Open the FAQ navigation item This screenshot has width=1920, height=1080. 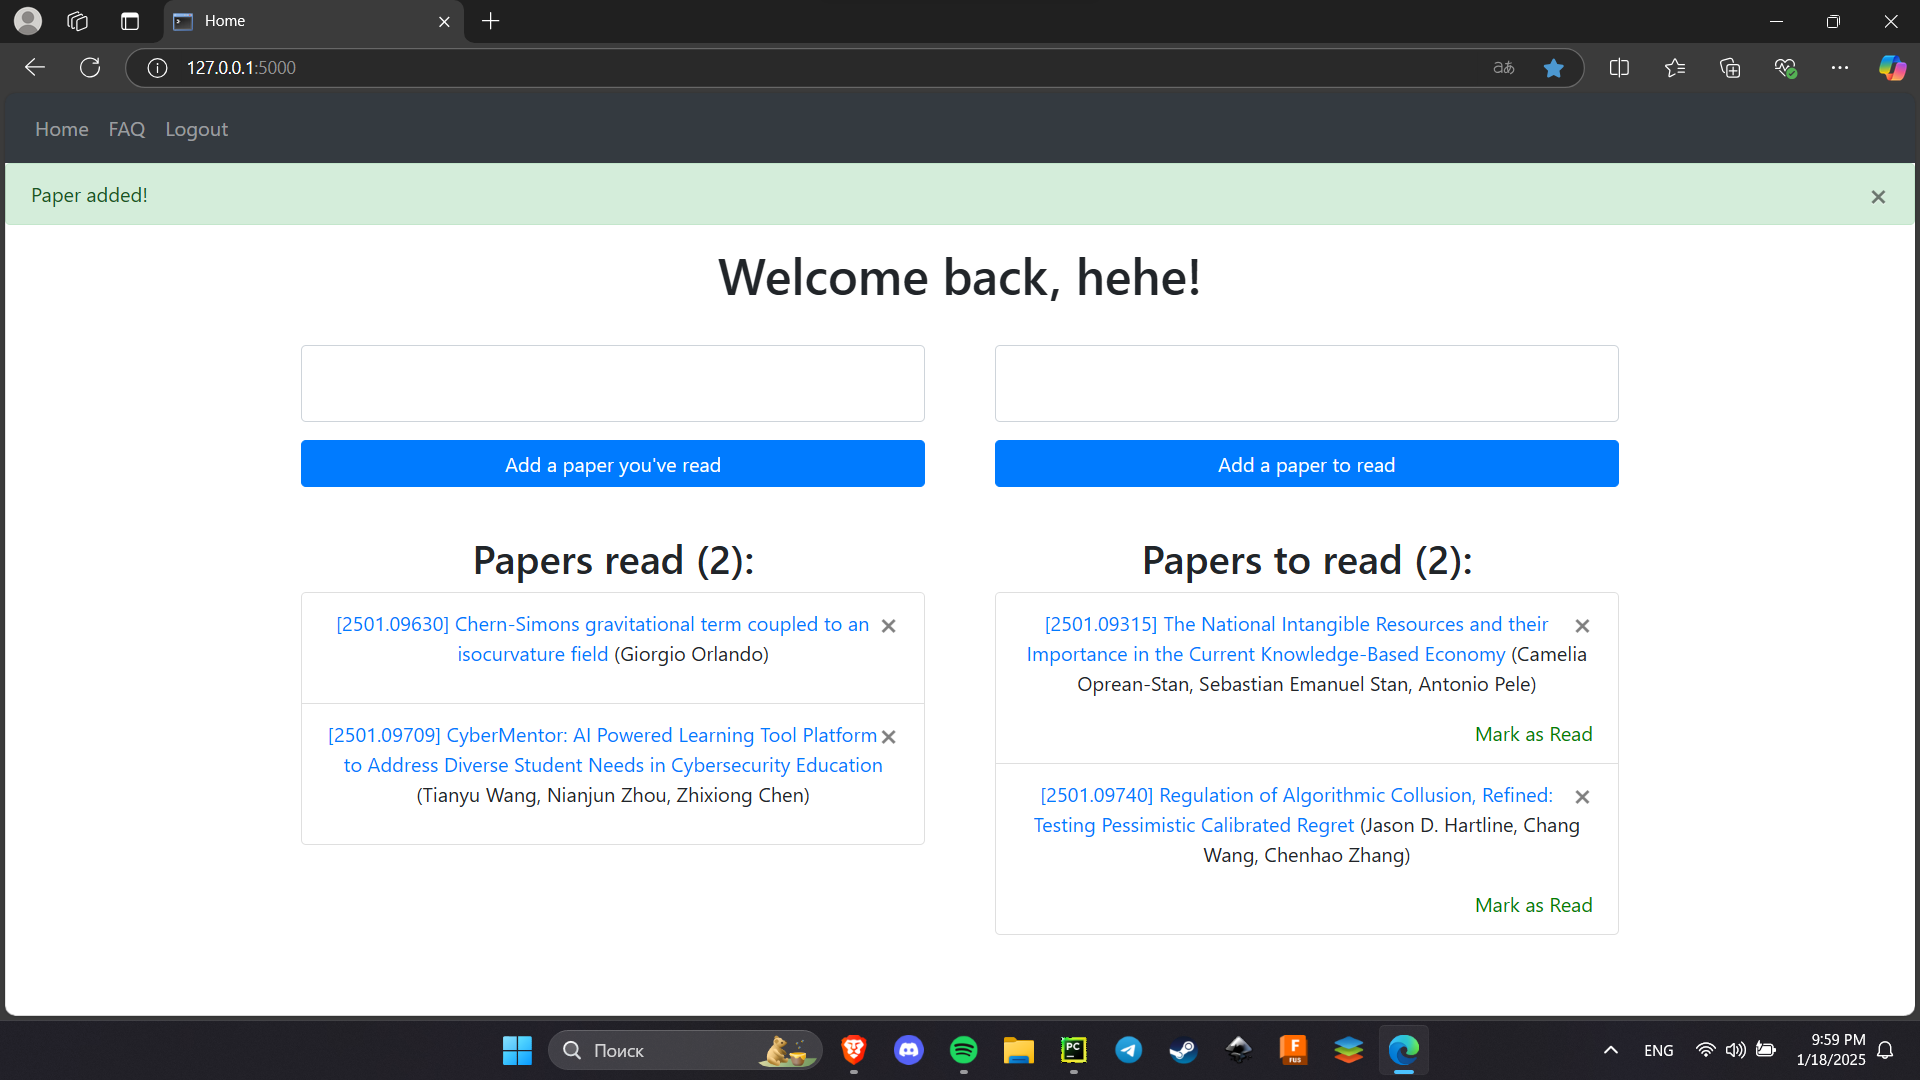(x=127, y=129)
